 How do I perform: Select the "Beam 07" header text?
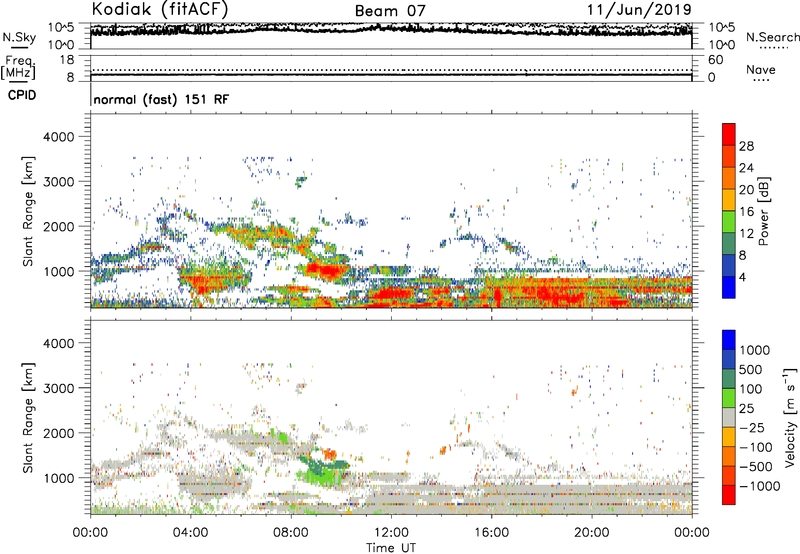click(x=390, y=11)
